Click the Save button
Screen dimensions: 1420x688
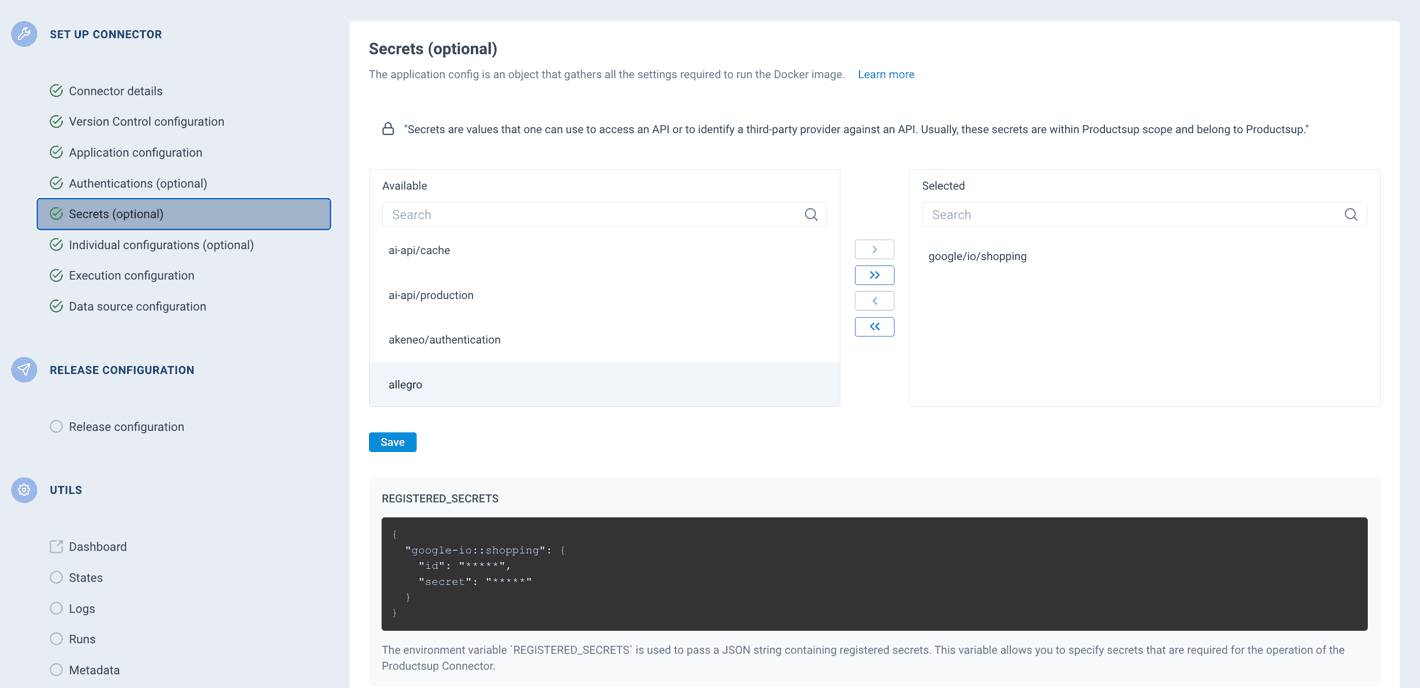[x=392, y=441]
